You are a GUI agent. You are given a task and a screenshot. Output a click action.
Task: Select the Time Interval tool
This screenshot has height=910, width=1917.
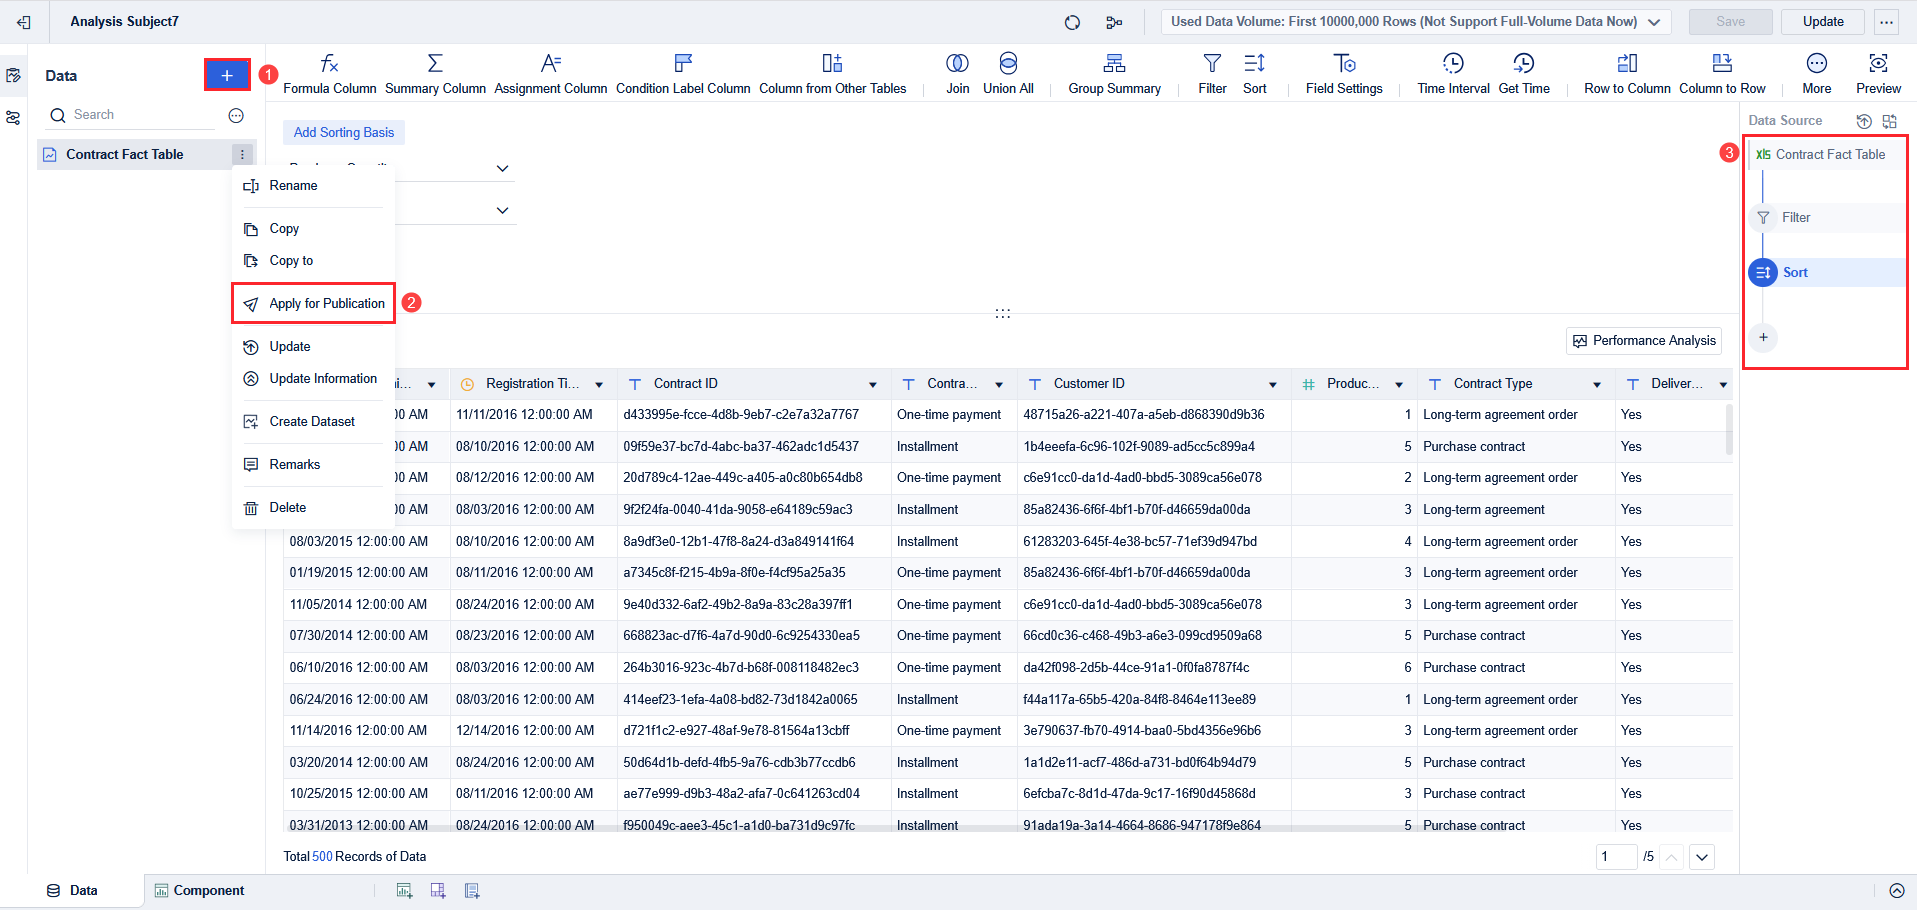1453,75
